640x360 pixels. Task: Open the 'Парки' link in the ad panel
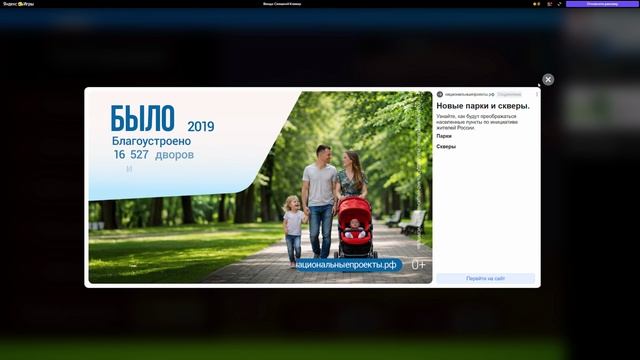click(x=444, y=136)
